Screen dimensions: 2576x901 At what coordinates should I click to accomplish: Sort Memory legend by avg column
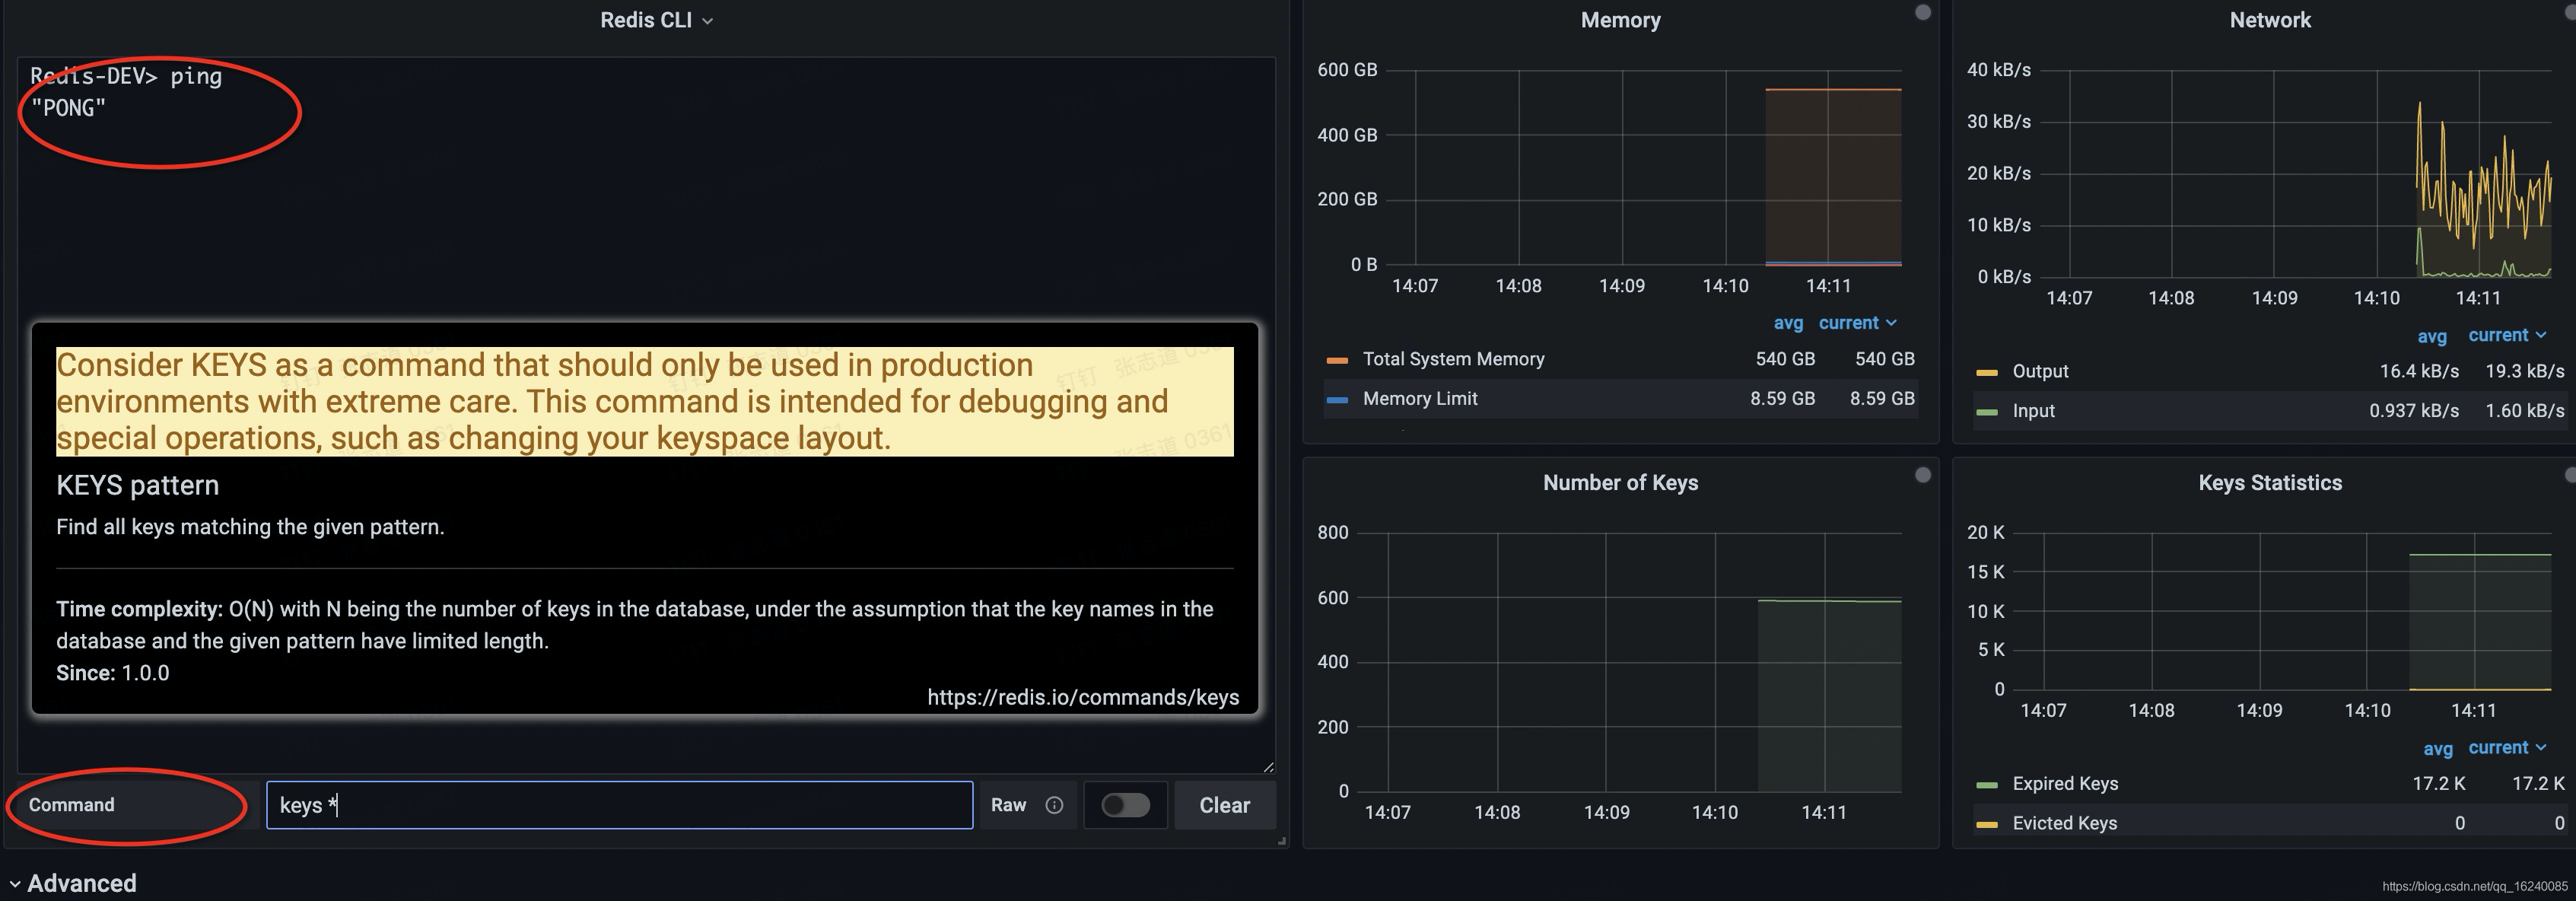[1788, 323]
